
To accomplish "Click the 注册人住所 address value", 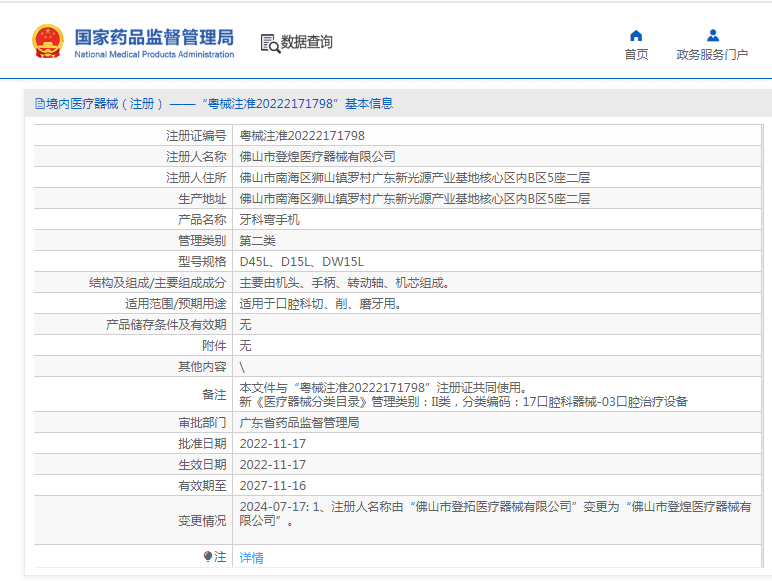I will (x=415, y=178).
